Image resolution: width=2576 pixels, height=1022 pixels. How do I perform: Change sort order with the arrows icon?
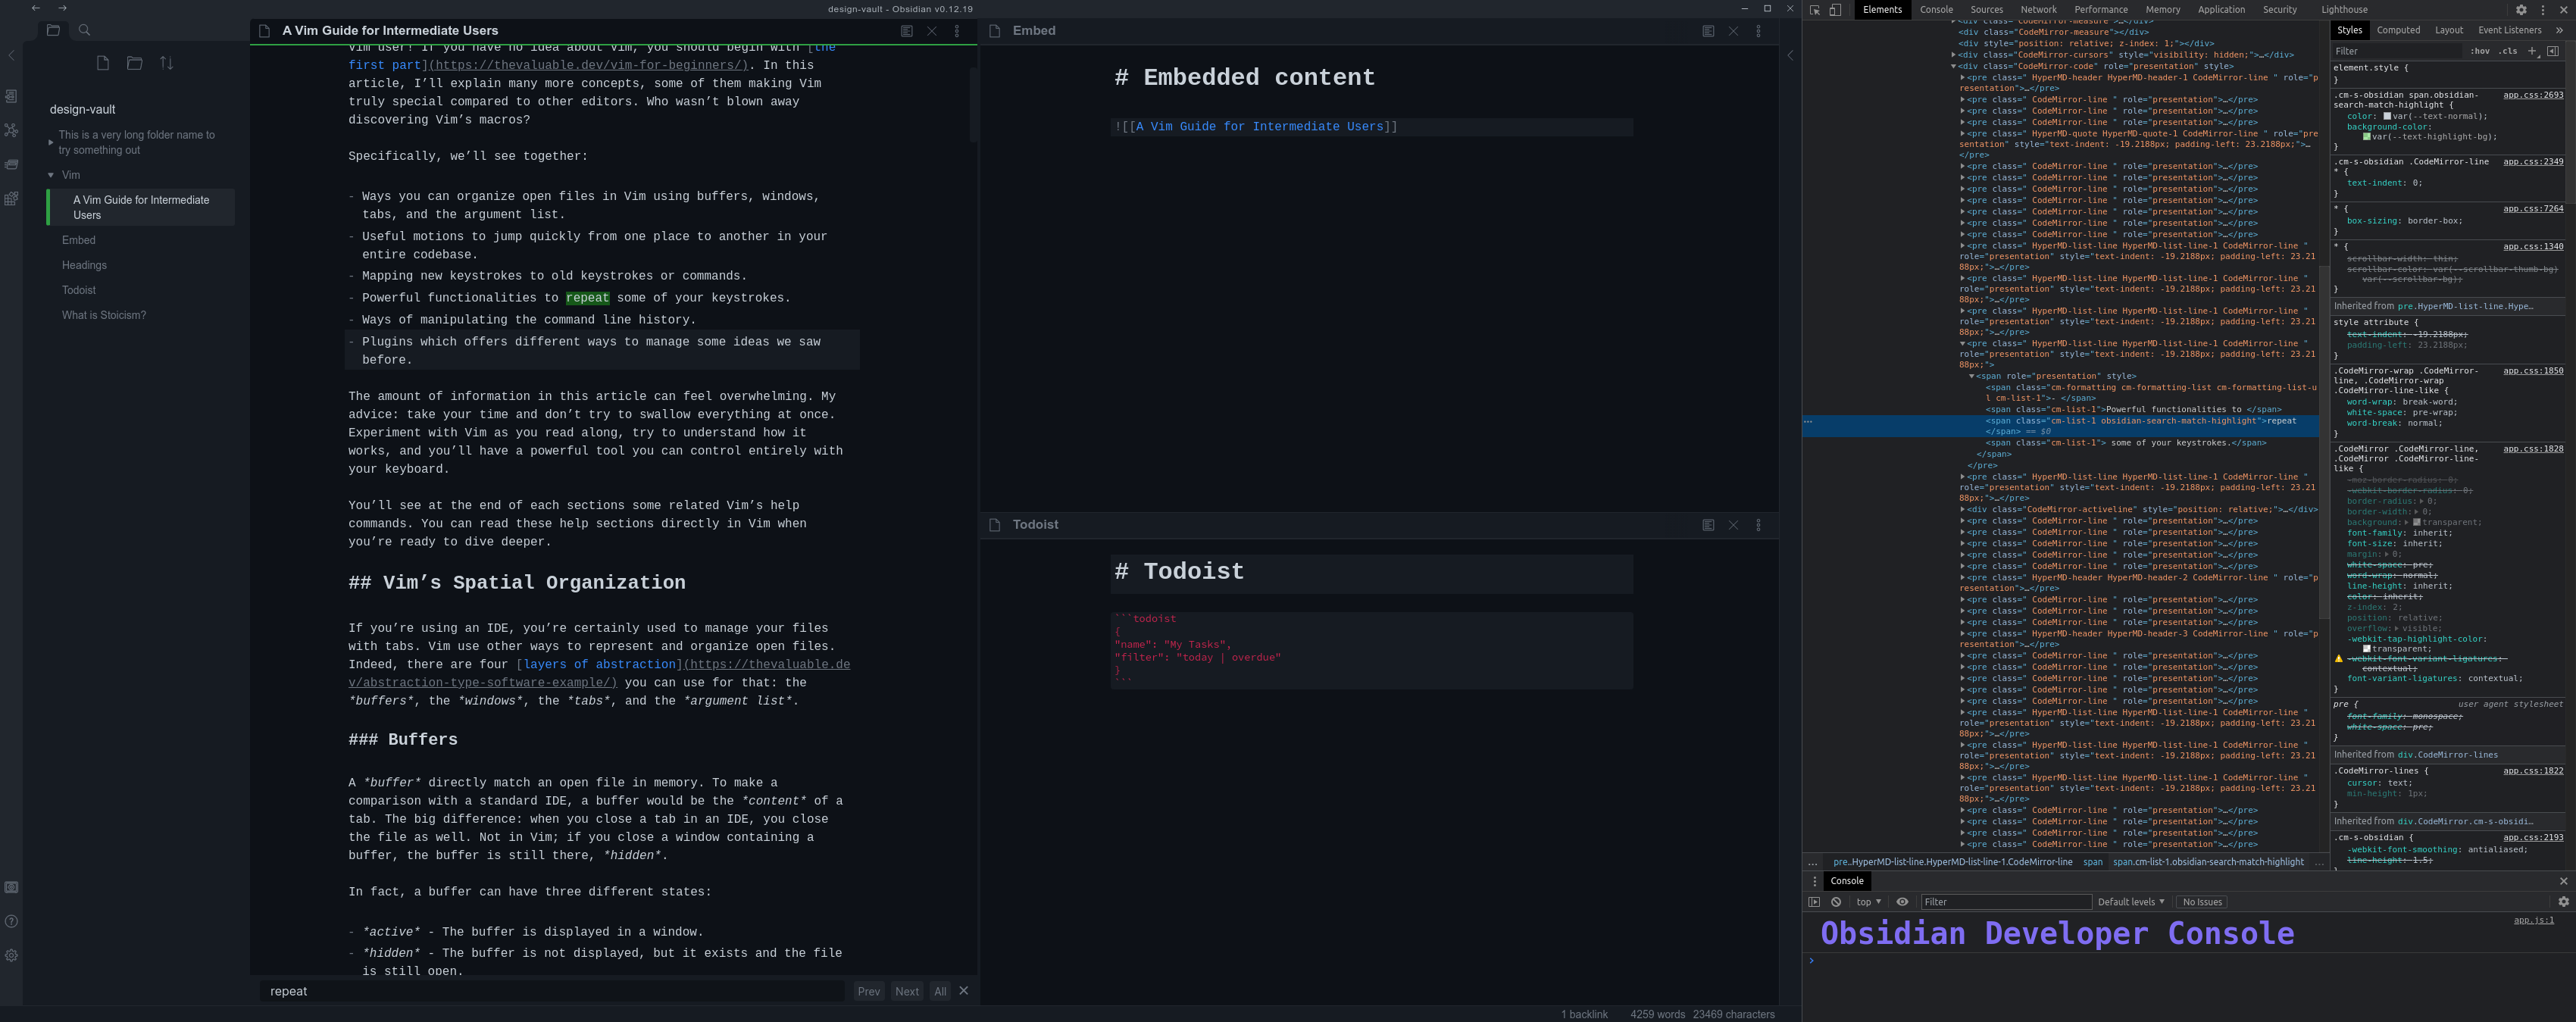[x=166, y=63]
